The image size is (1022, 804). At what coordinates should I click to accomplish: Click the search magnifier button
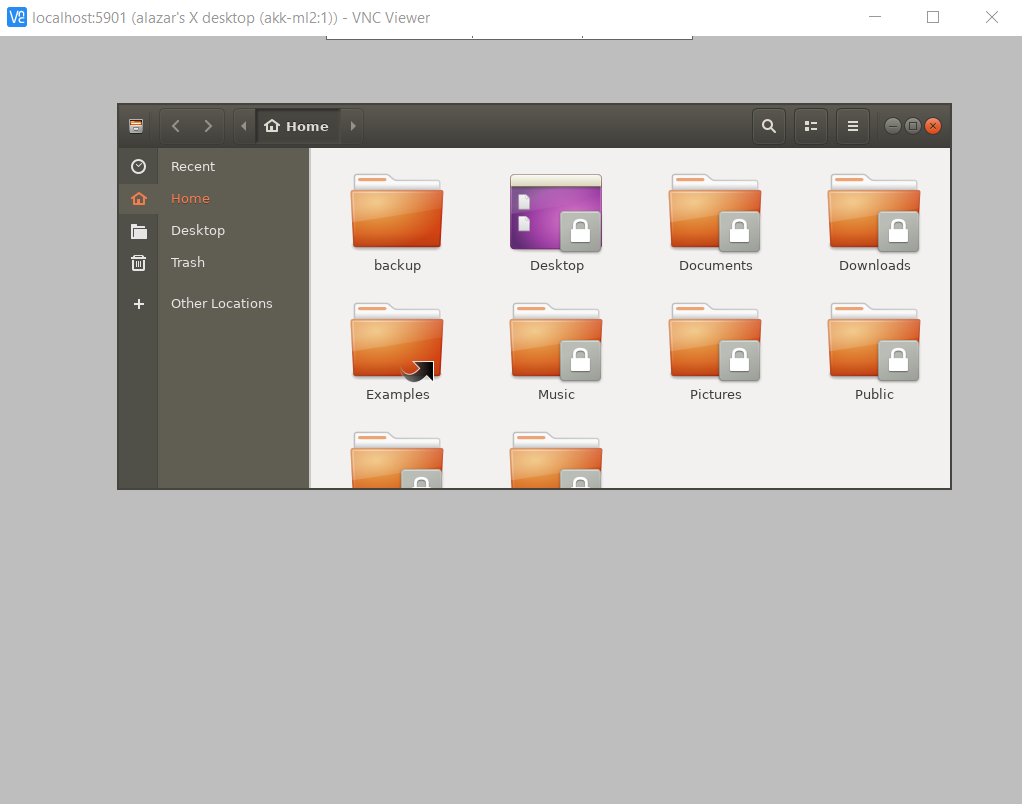click(x=769, y=126)
